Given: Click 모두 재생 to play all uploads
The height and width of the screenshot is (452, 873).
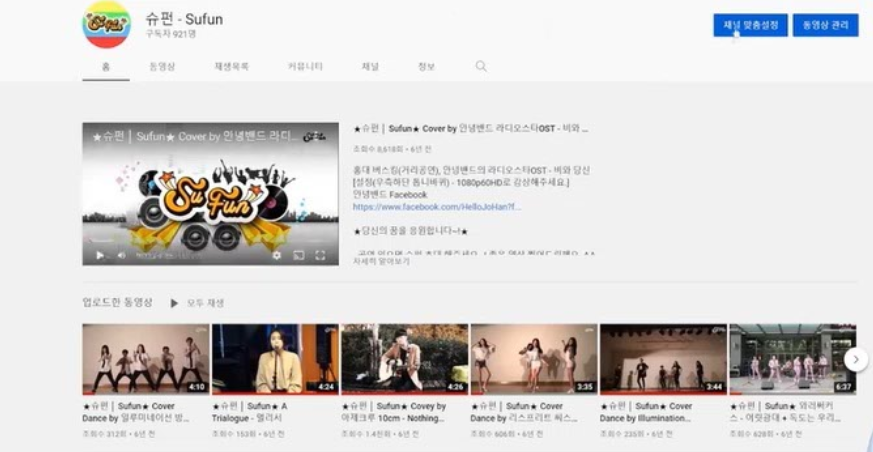Looking at the screenshot, I should click(x=205, y=303).
